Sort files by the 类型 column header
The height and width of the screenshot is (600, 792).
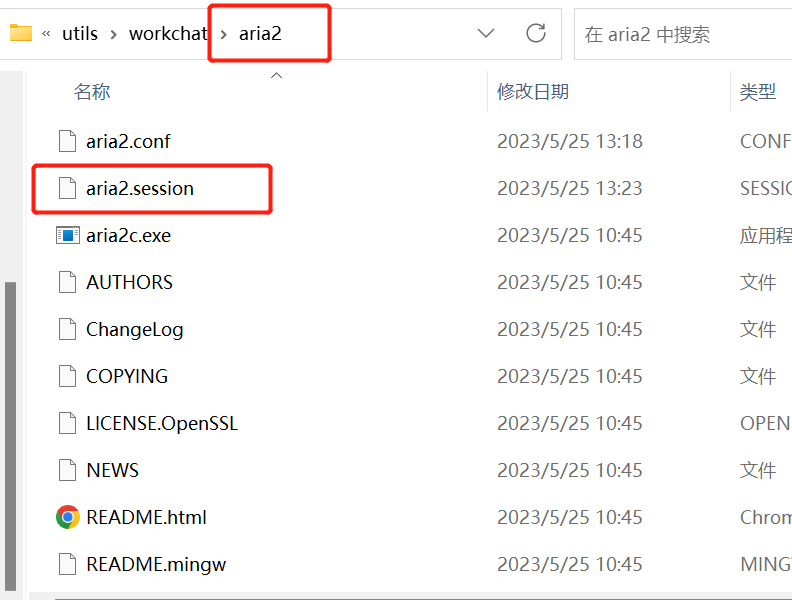(x=758, y=91)
